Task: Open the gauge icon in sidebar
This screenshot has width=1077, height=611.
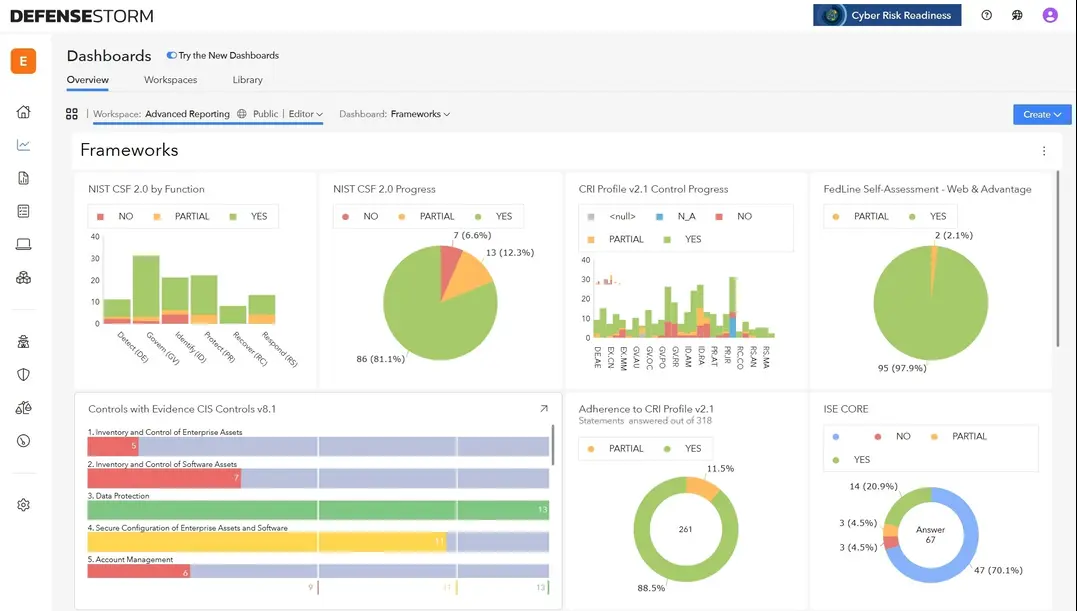Action: pyautogui.click(x=23, y=441)
